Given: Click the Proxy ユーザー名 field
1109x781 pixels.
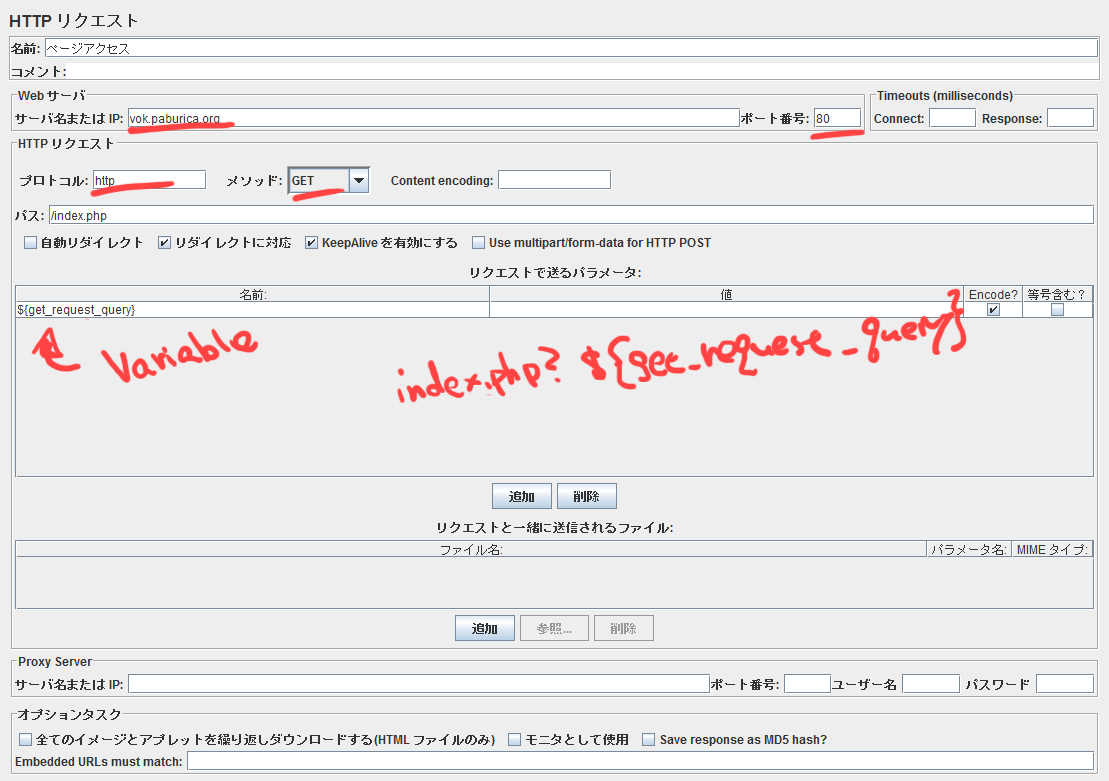Looking at the screenshot, I should 931,684.
